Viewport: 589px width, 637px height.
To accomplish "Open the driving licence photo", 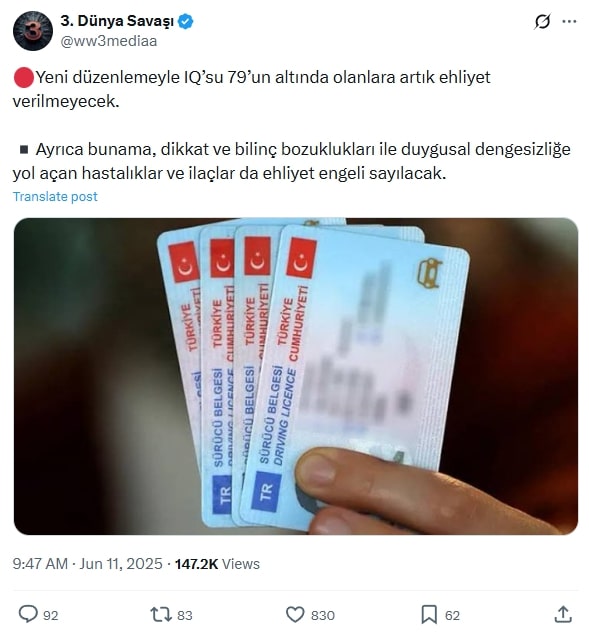I will coord(296,376).
